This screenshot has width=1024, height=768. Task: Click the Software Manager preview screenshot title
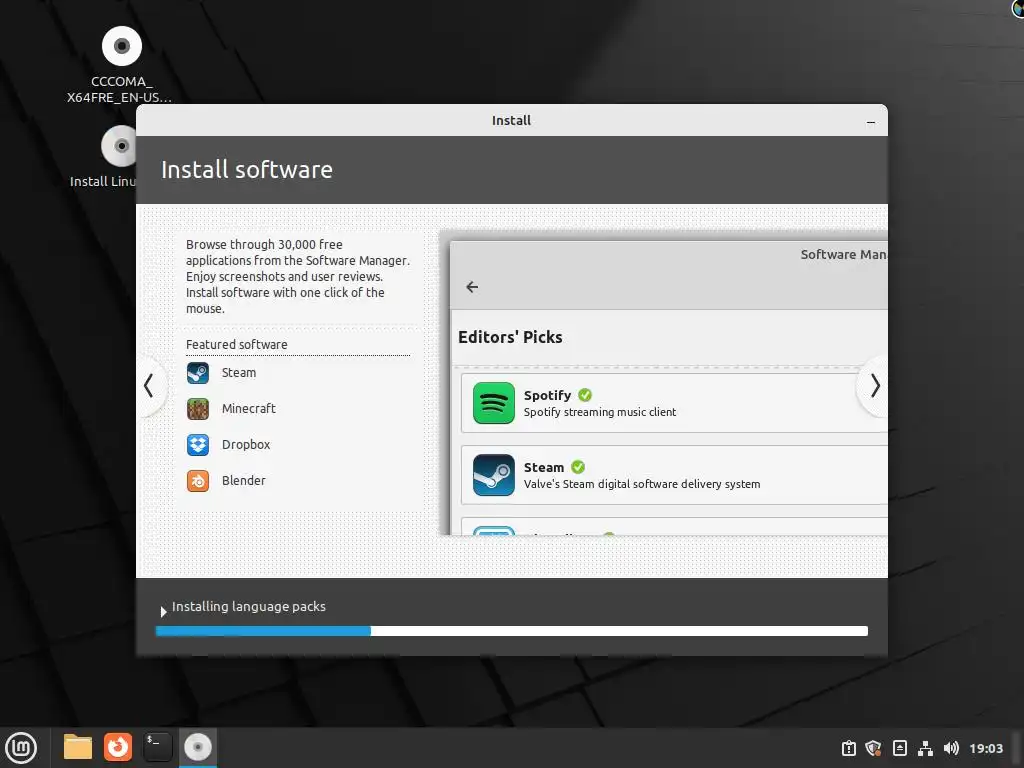click(843, 254)
